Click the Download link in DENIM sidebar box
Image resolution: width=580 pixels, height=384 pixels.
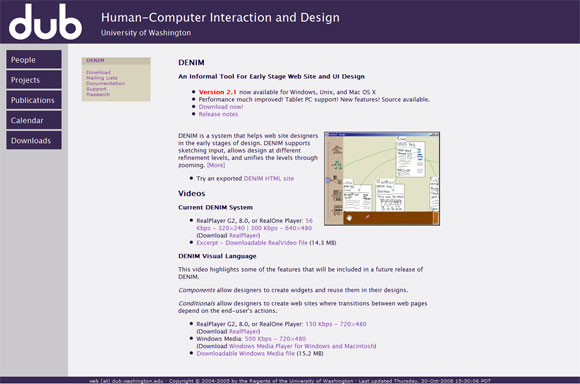[x=98, y=72]
